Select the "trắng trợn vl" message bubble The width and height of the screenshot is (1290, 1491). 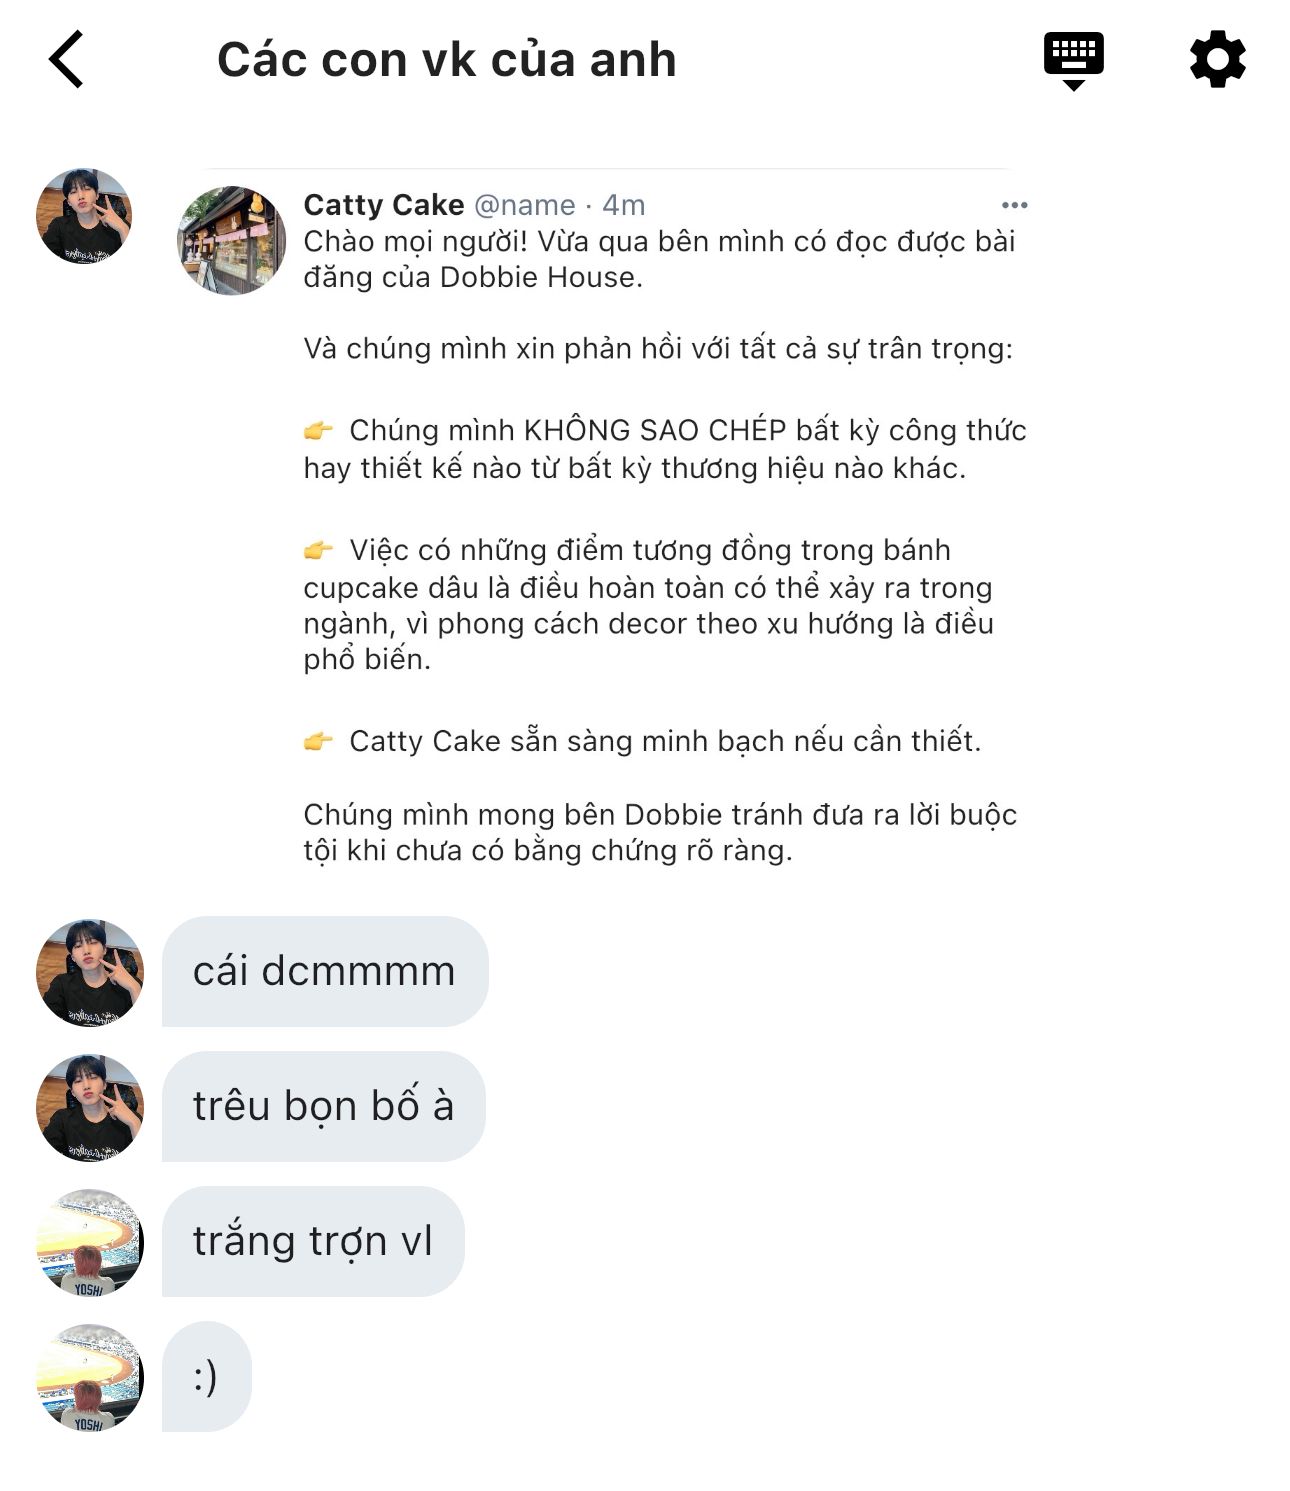click(313, 1241)
